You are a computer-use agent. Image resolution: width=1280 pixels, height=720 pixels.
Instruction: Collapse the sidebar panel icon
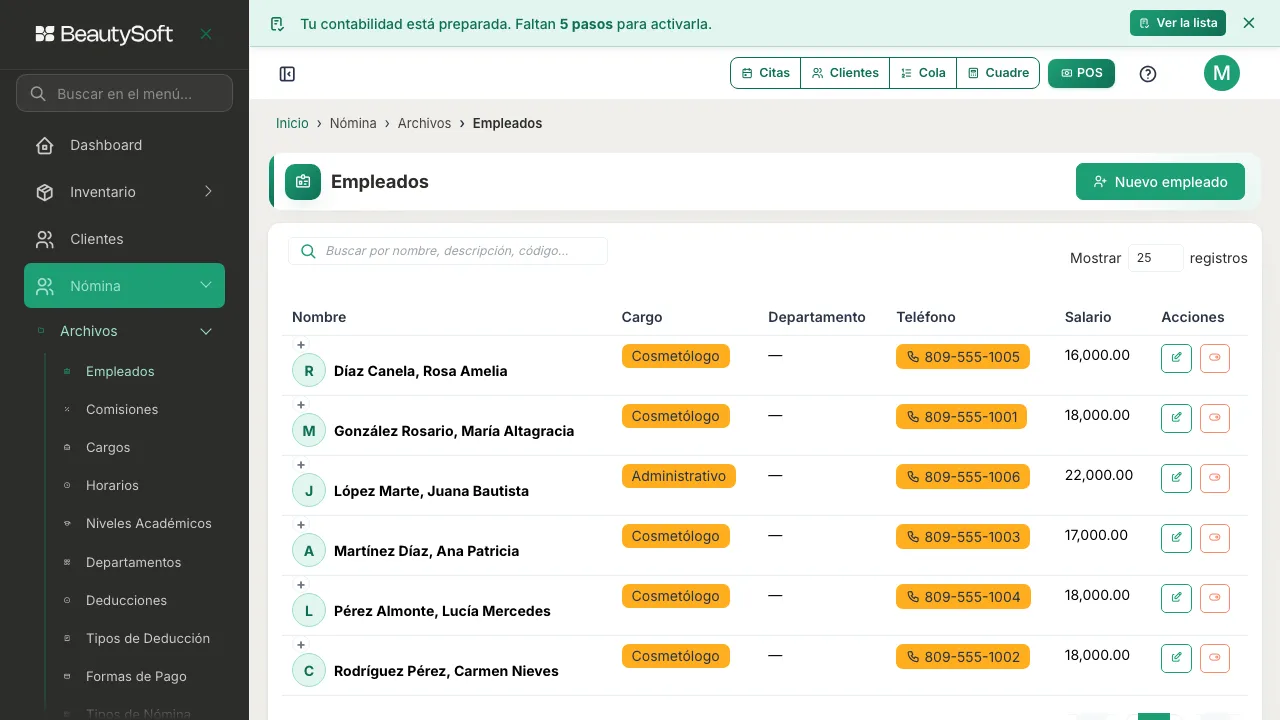pyautogui.click(x=287, y=74)
